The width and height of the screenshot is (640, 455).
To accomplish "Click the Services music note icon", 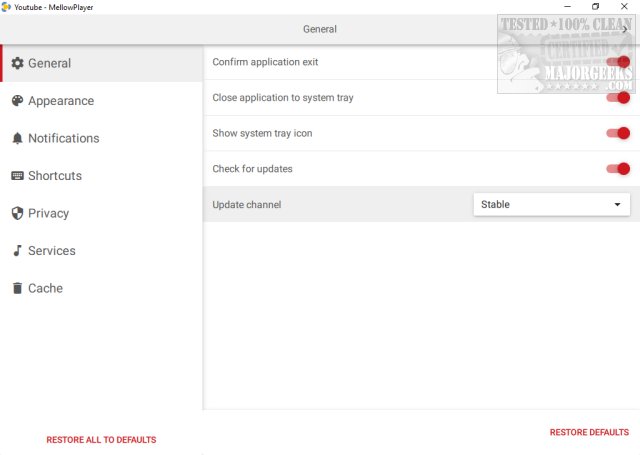I will (17, 251).
